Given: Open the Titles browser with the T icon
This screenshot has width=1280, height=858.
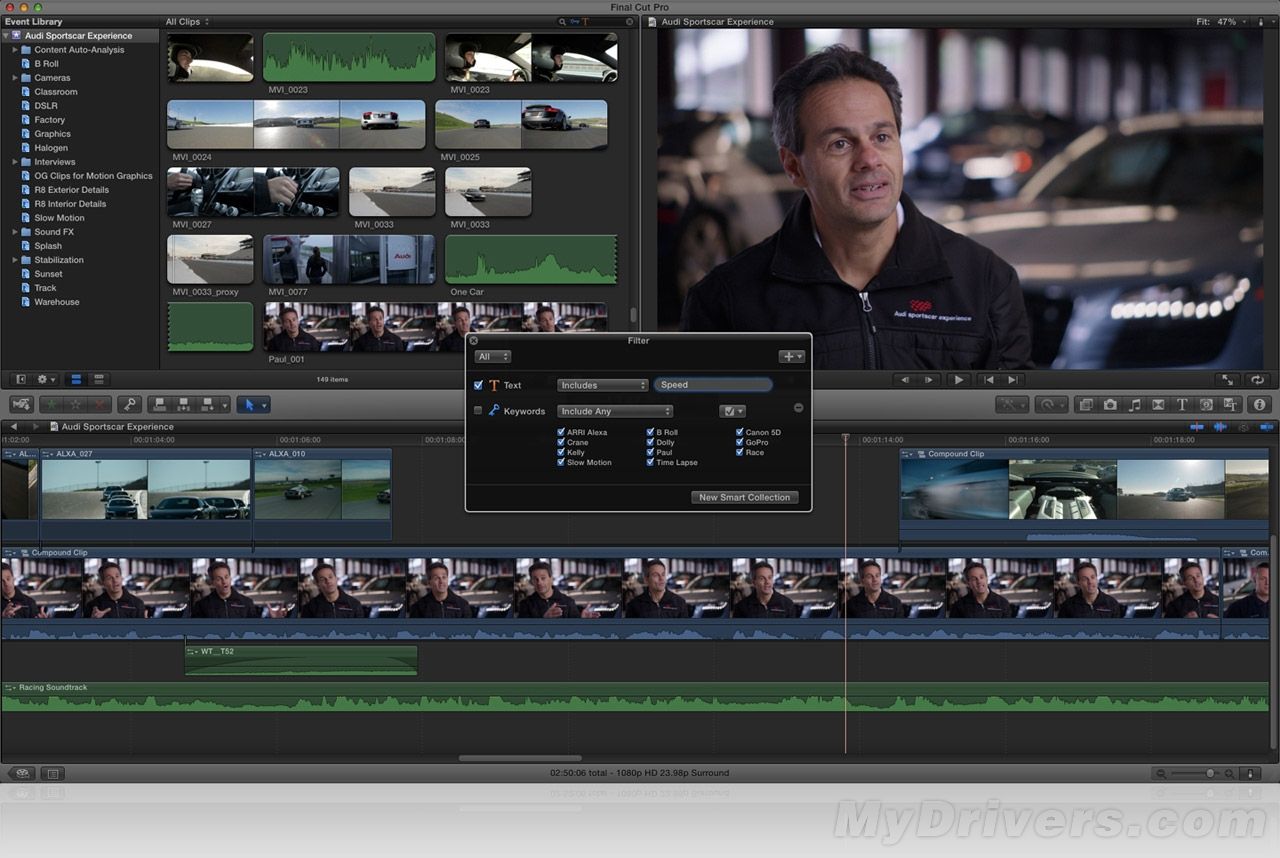Looking at the screenshot, I should 1182,404.
